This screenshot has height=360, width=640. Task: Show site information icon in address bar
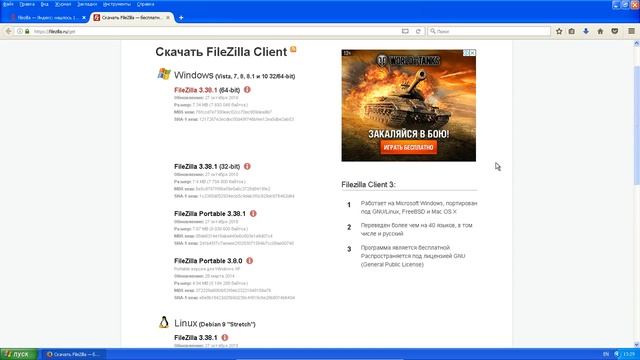pos(20,31)
